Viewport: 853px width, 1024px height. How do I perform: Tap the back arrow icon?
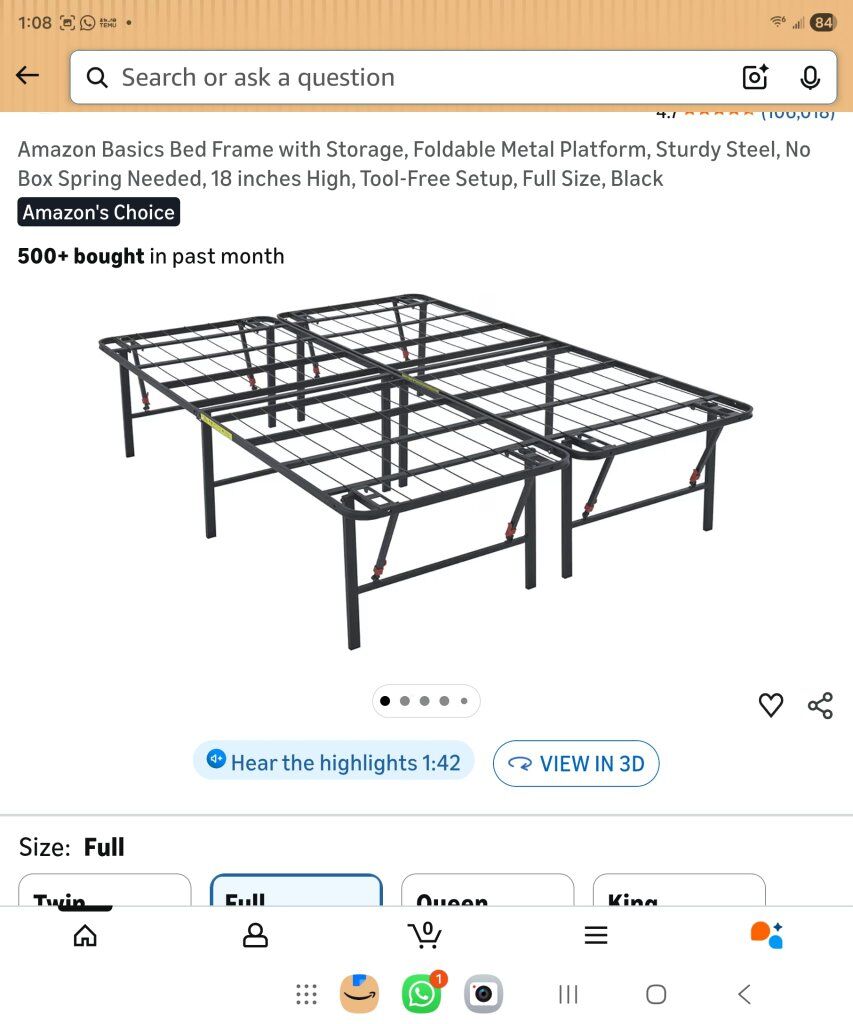[28, 76]
